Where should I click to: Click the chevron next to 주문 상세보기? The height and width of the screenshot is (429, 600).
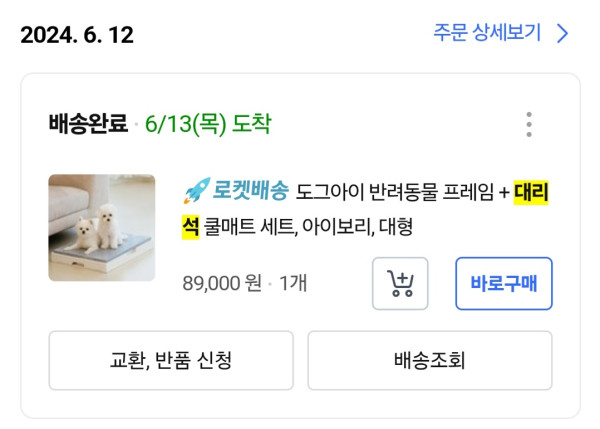562,34
